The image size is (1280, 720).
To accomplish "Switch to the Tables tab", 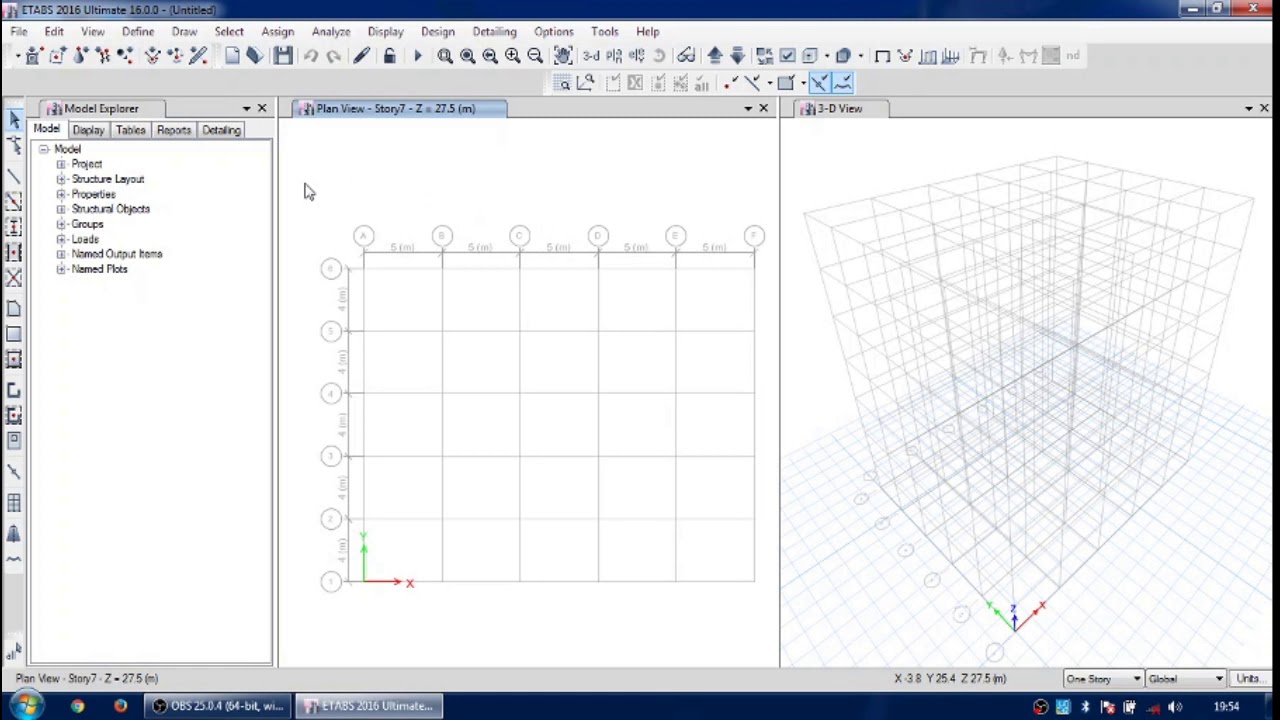I will pos(130,130).
